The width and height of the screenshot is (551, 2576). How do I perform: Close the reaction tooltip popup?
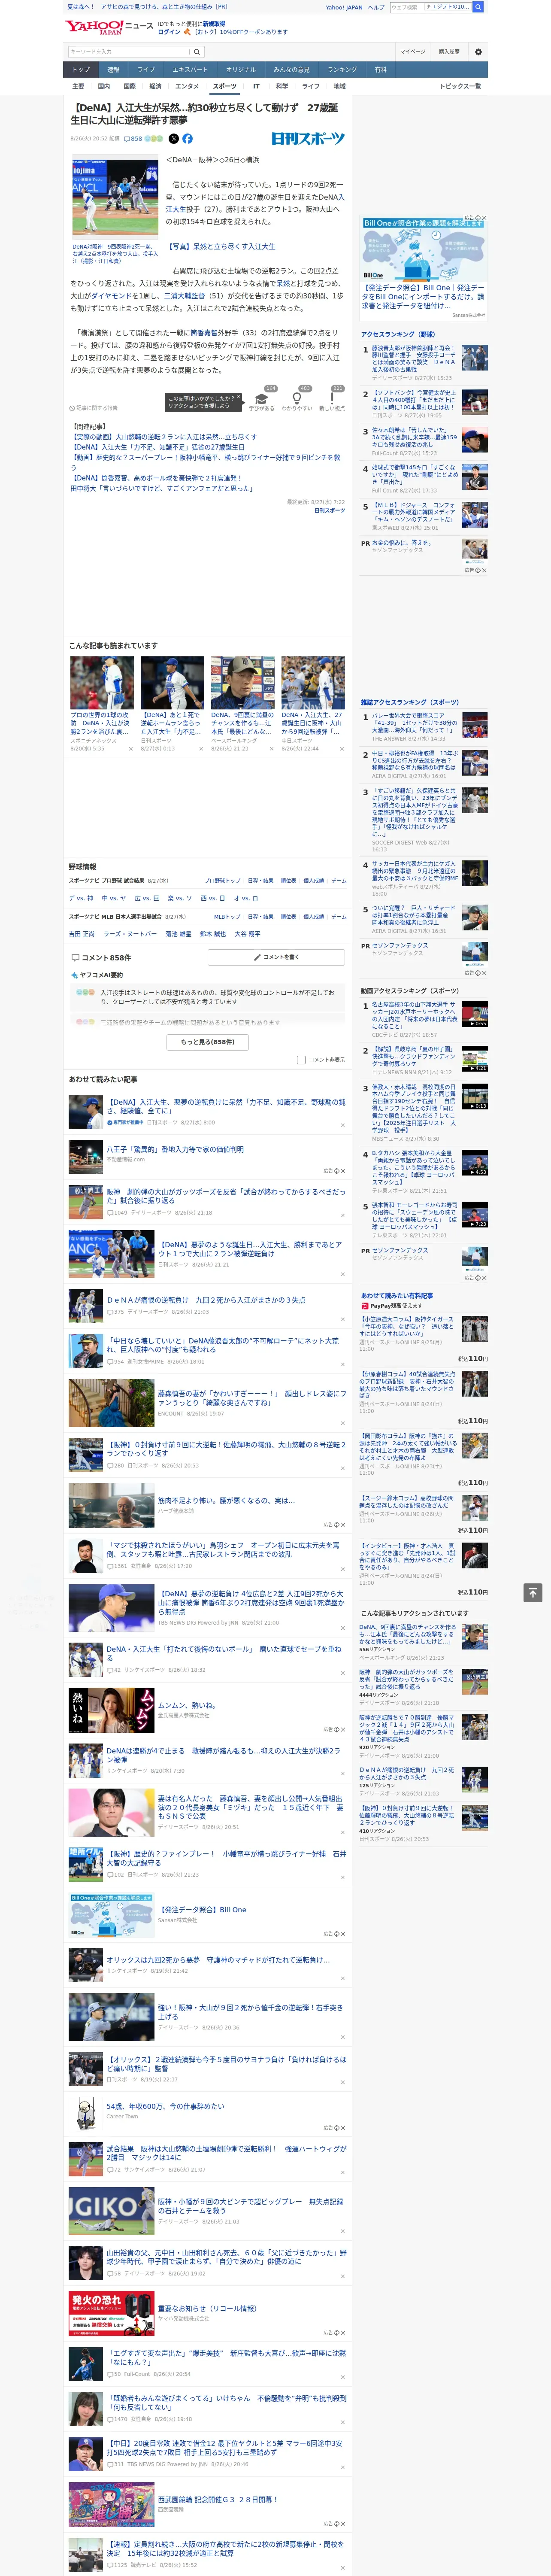[238, 398]
